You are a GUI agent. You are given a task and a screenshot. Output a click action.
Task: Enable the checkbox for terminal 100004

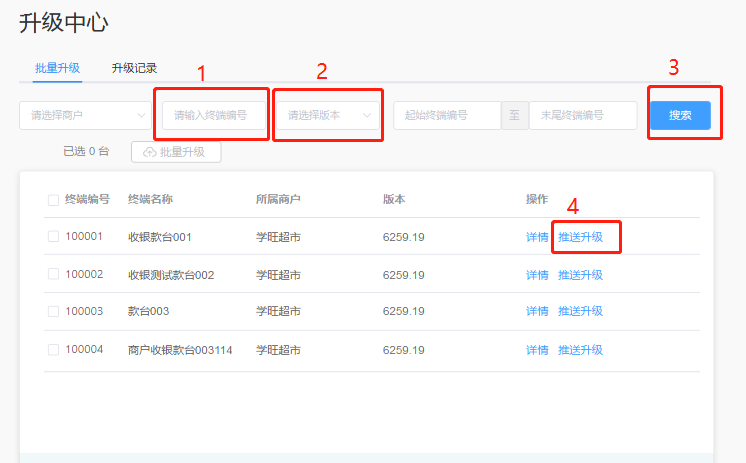pos(53,350)
